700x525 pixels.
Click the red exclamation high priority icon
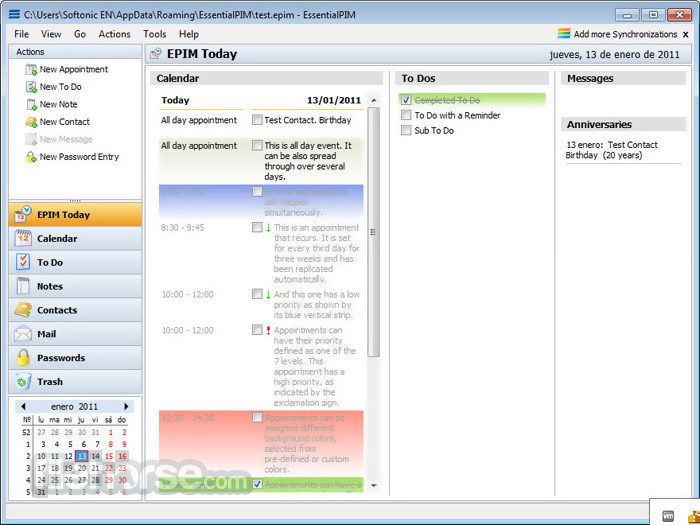point(268,330)
